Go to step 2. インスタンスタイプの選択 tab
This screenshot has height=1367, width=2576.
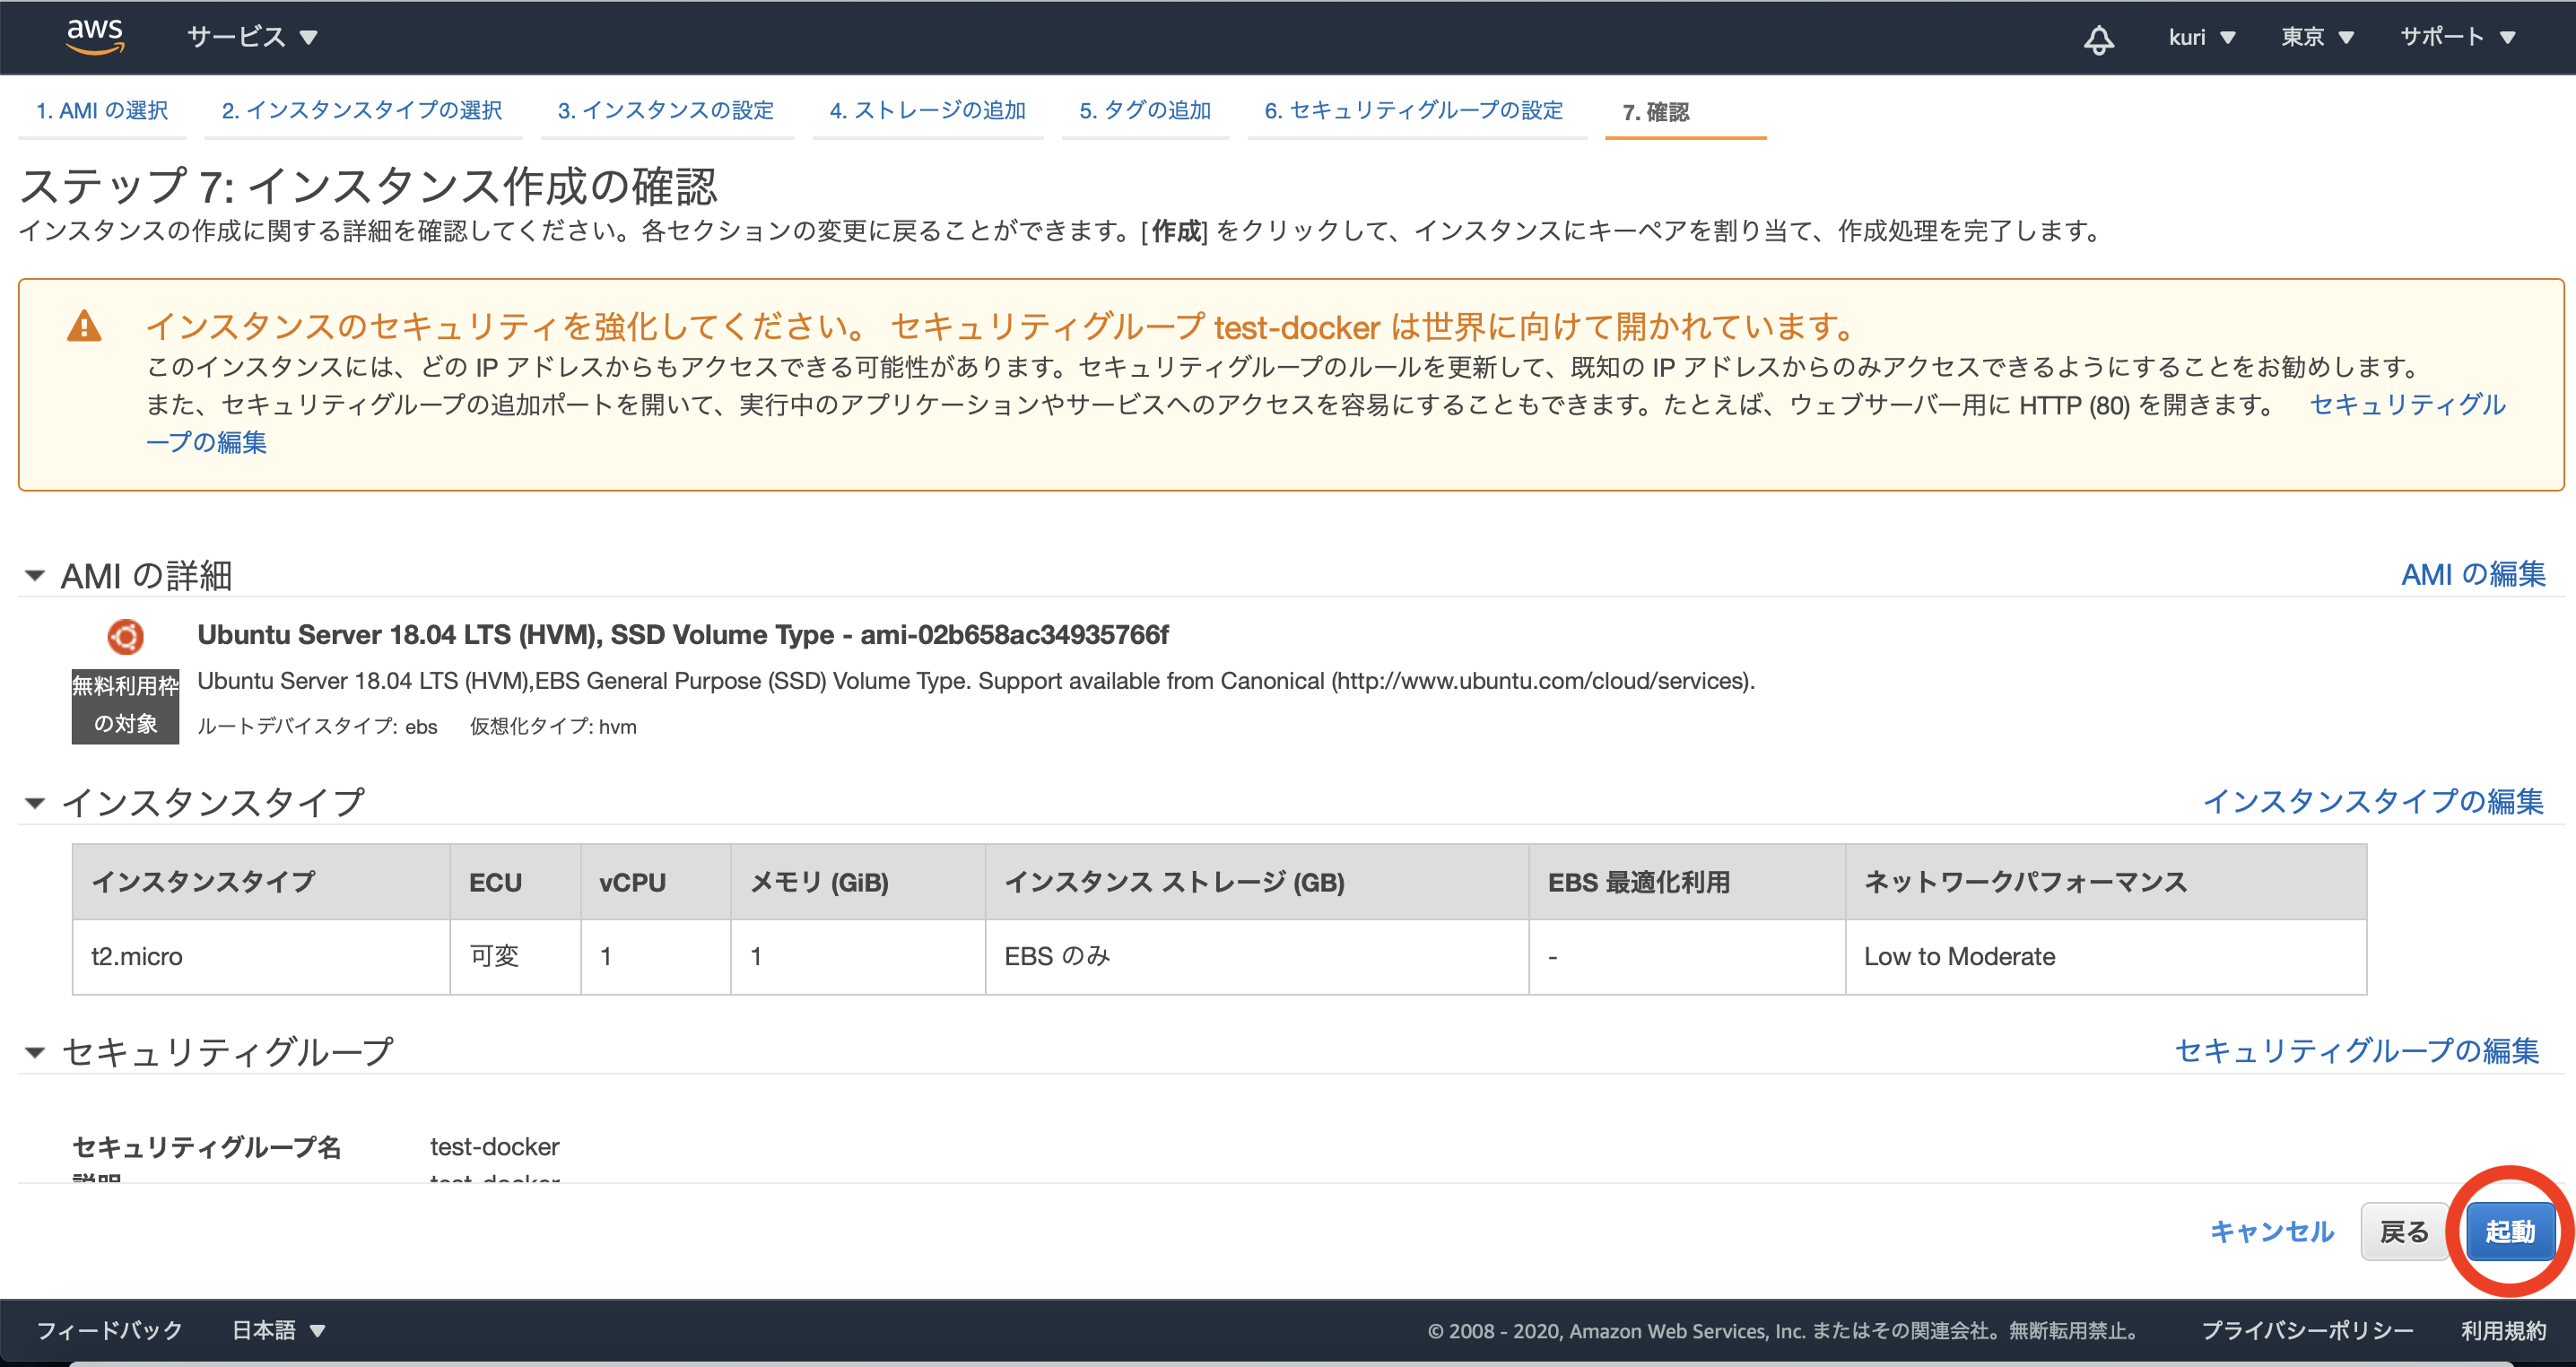coord(362,110)
